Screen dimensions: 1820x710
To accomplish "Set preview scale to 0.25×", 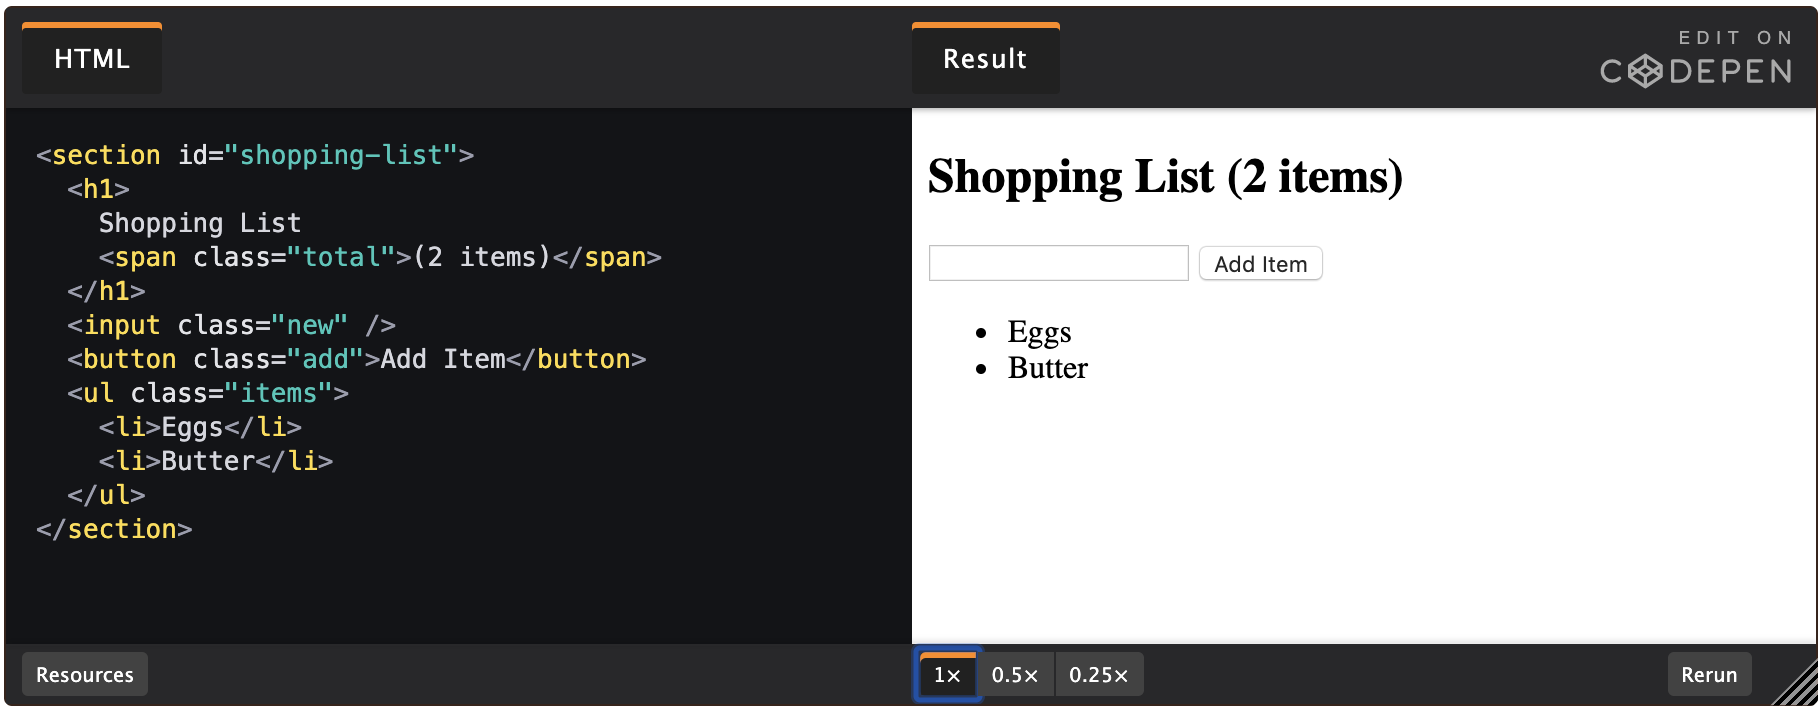I will tap(1098, 675).
